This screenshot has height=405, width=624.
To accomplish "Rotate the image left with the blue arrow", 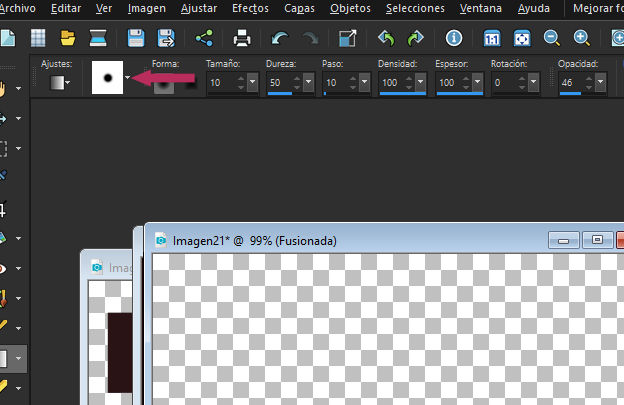I will tap(386, 38).
